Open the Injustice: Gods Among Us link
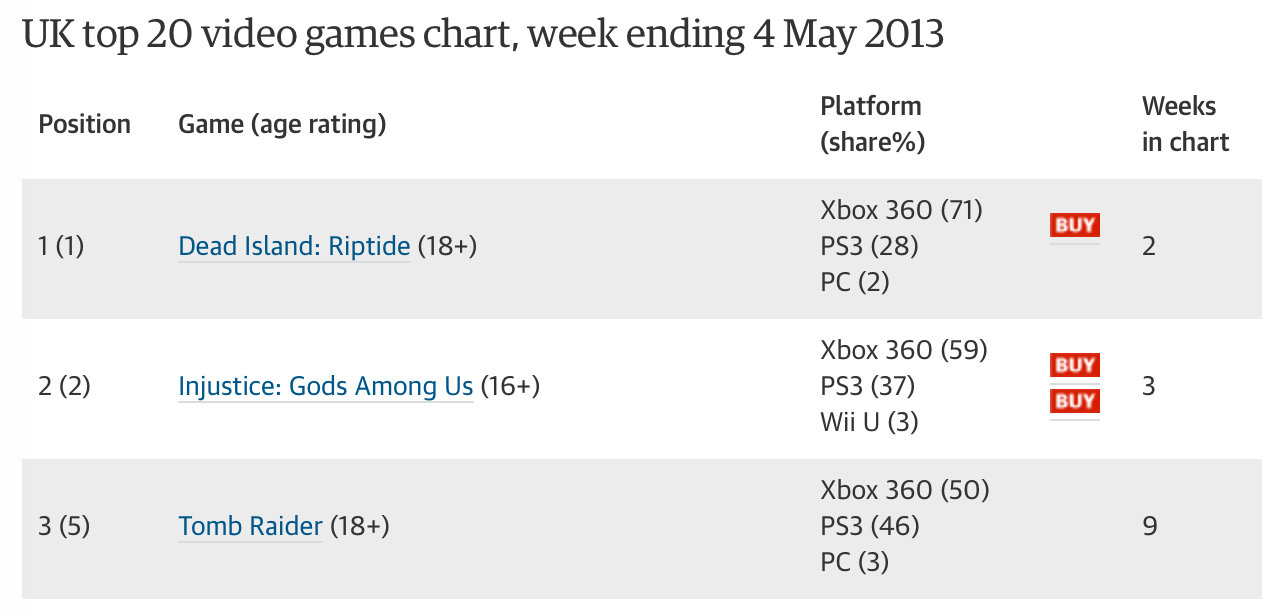This screenshot has width=1278, height=616. pos(325,386)
